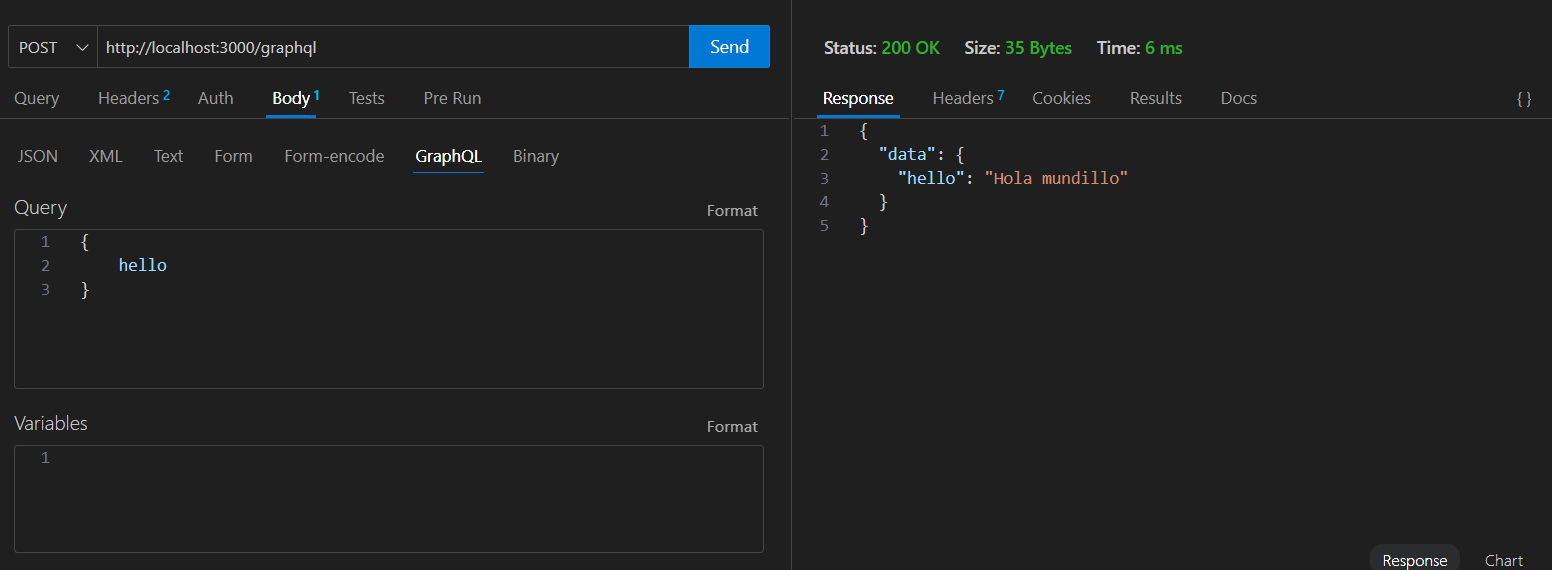View the Cookies tab
Viewport: 1552px width, 570px height.
coord(1061,98)
